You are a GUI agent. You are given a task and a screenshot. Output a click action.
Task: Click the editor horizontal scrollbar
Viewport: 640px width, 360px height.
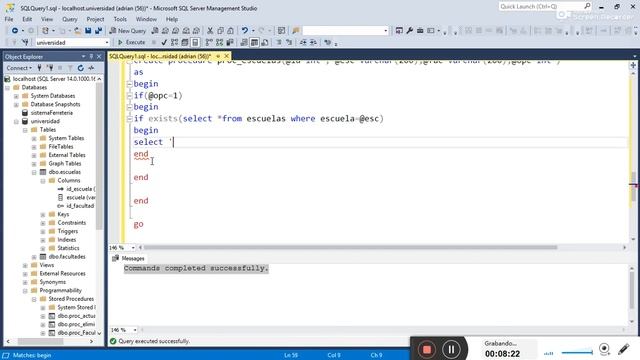(x=350, y=247)
